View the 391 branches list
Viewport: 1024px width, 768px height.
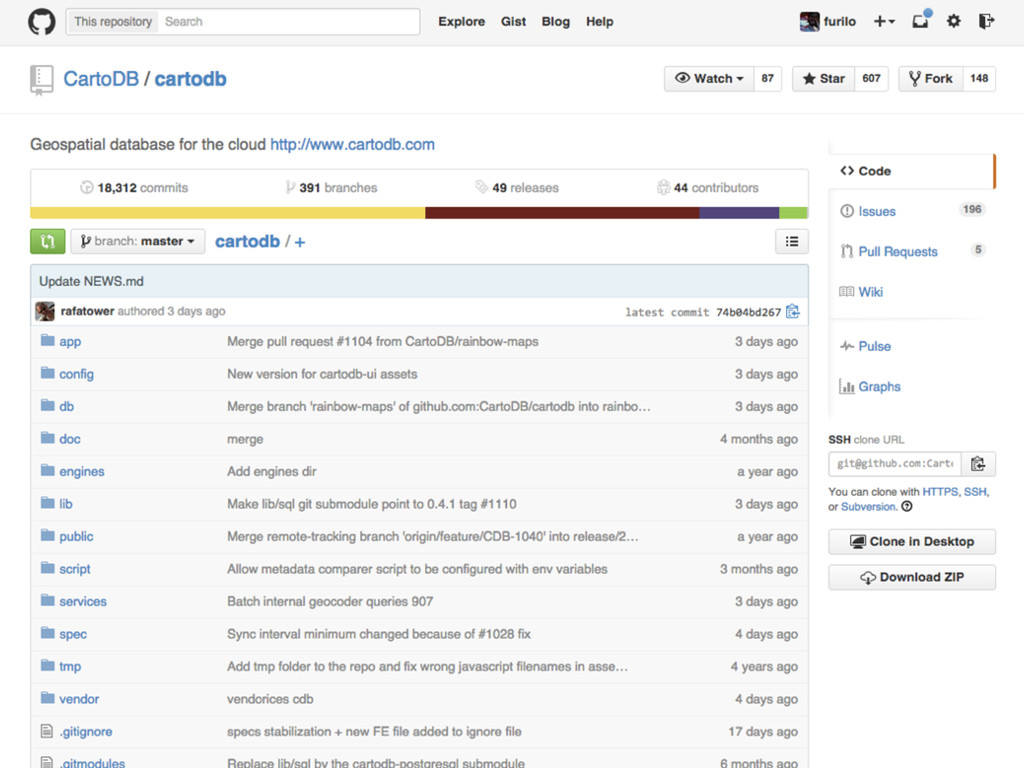click(331, 187)
